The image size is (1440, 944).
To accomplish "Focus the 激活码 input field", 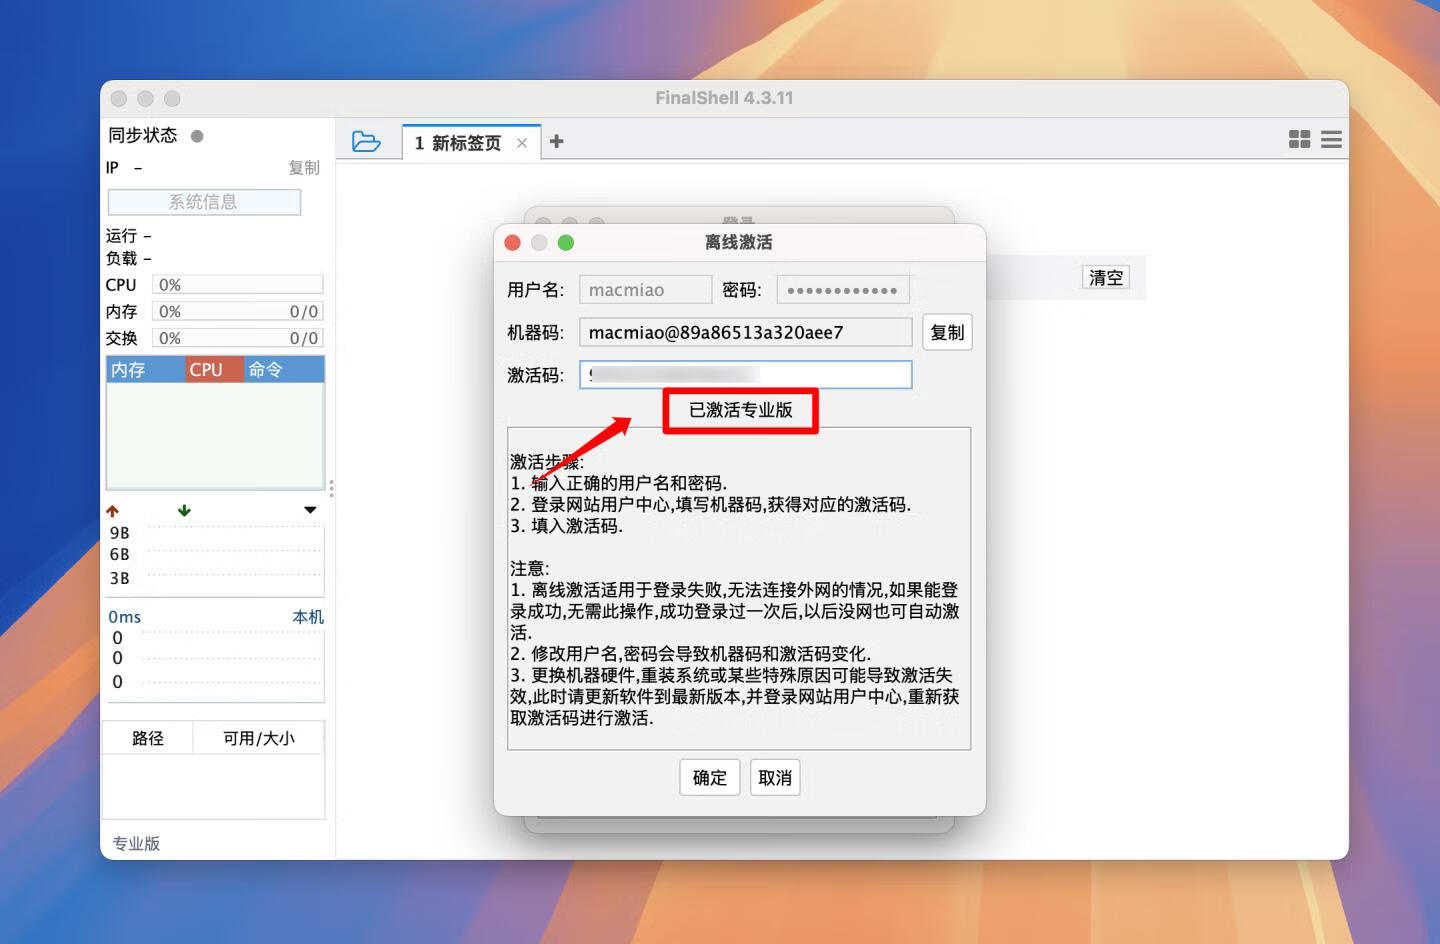I will pyautogui.click(x=746, y=375).
